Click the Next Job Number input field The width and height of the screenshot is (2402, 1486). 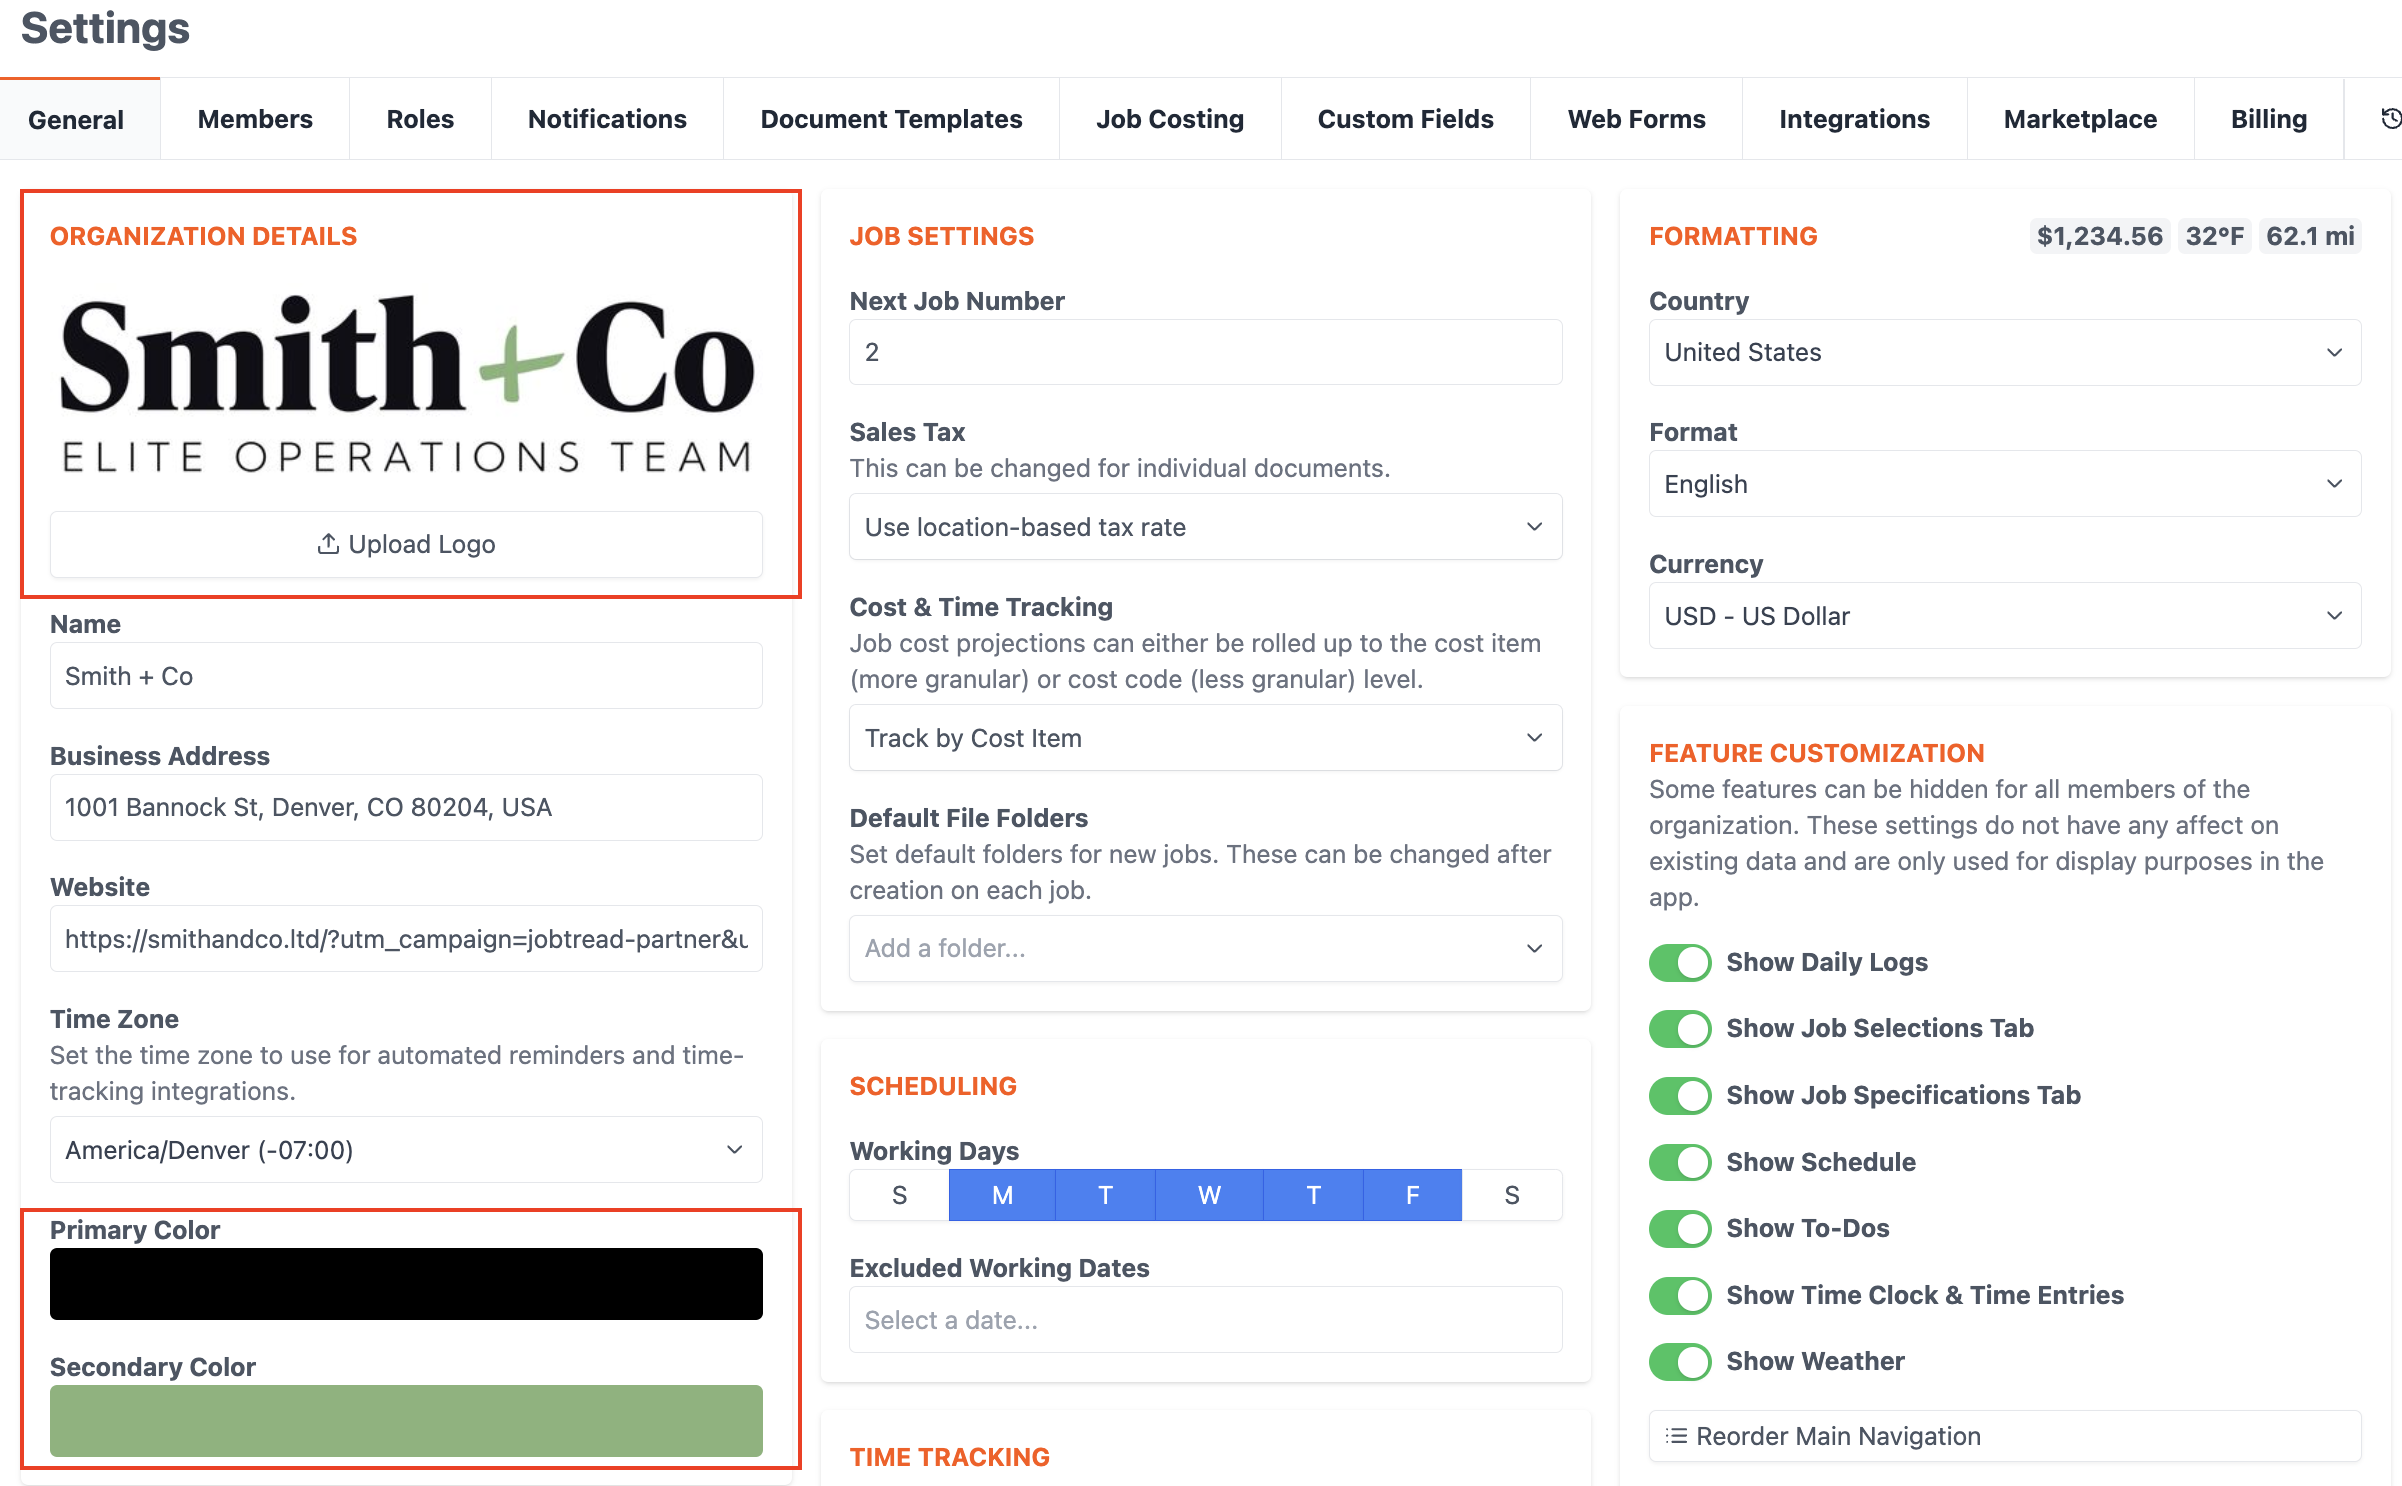click(x=1205, y=352)
